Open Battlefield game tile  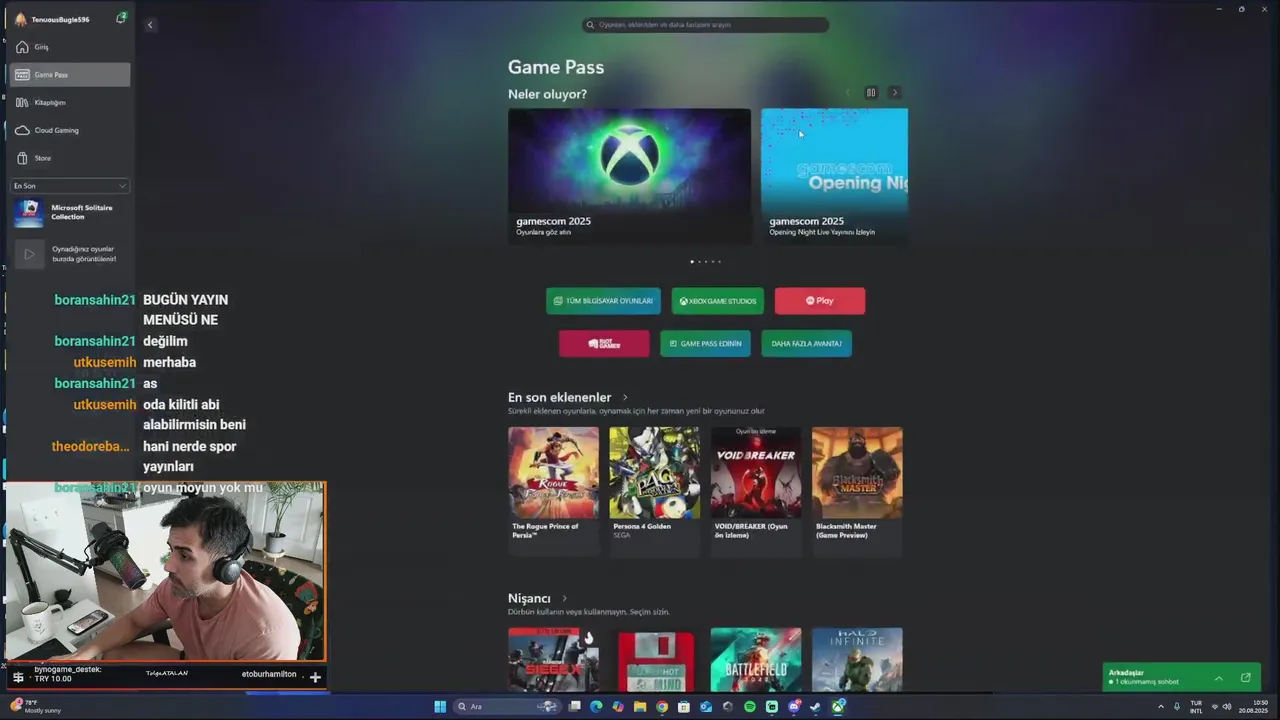pyautogui.click(x=756, y=660)
